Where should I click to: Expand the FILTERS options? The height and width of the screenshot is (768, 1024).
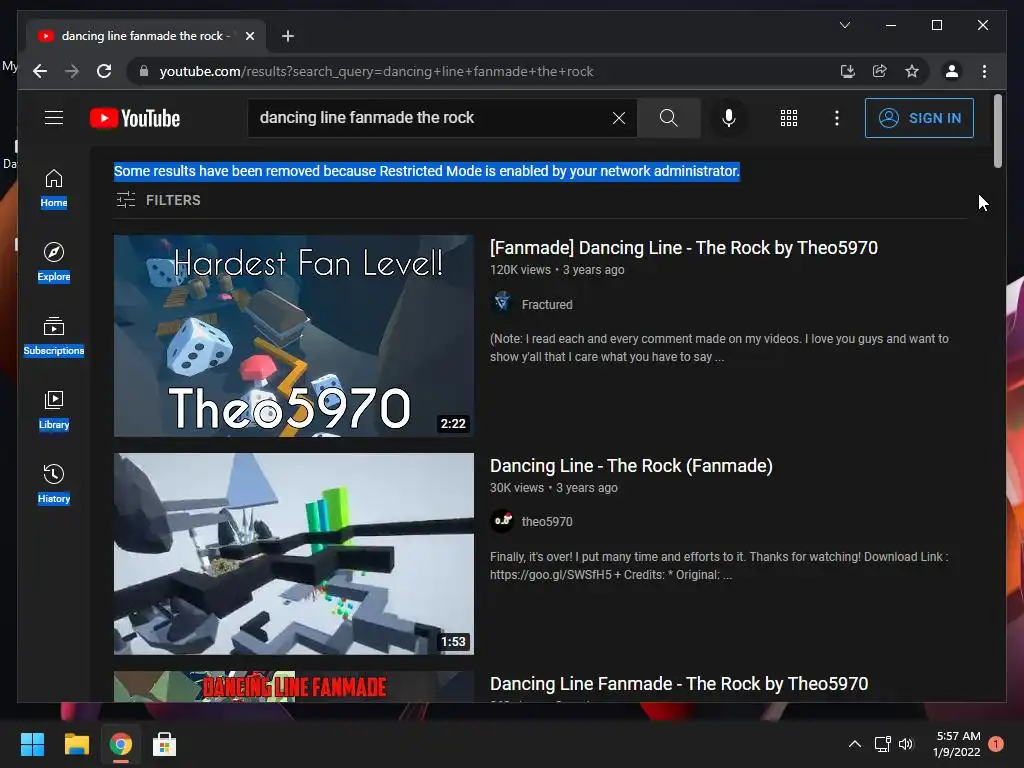(158, 200)
